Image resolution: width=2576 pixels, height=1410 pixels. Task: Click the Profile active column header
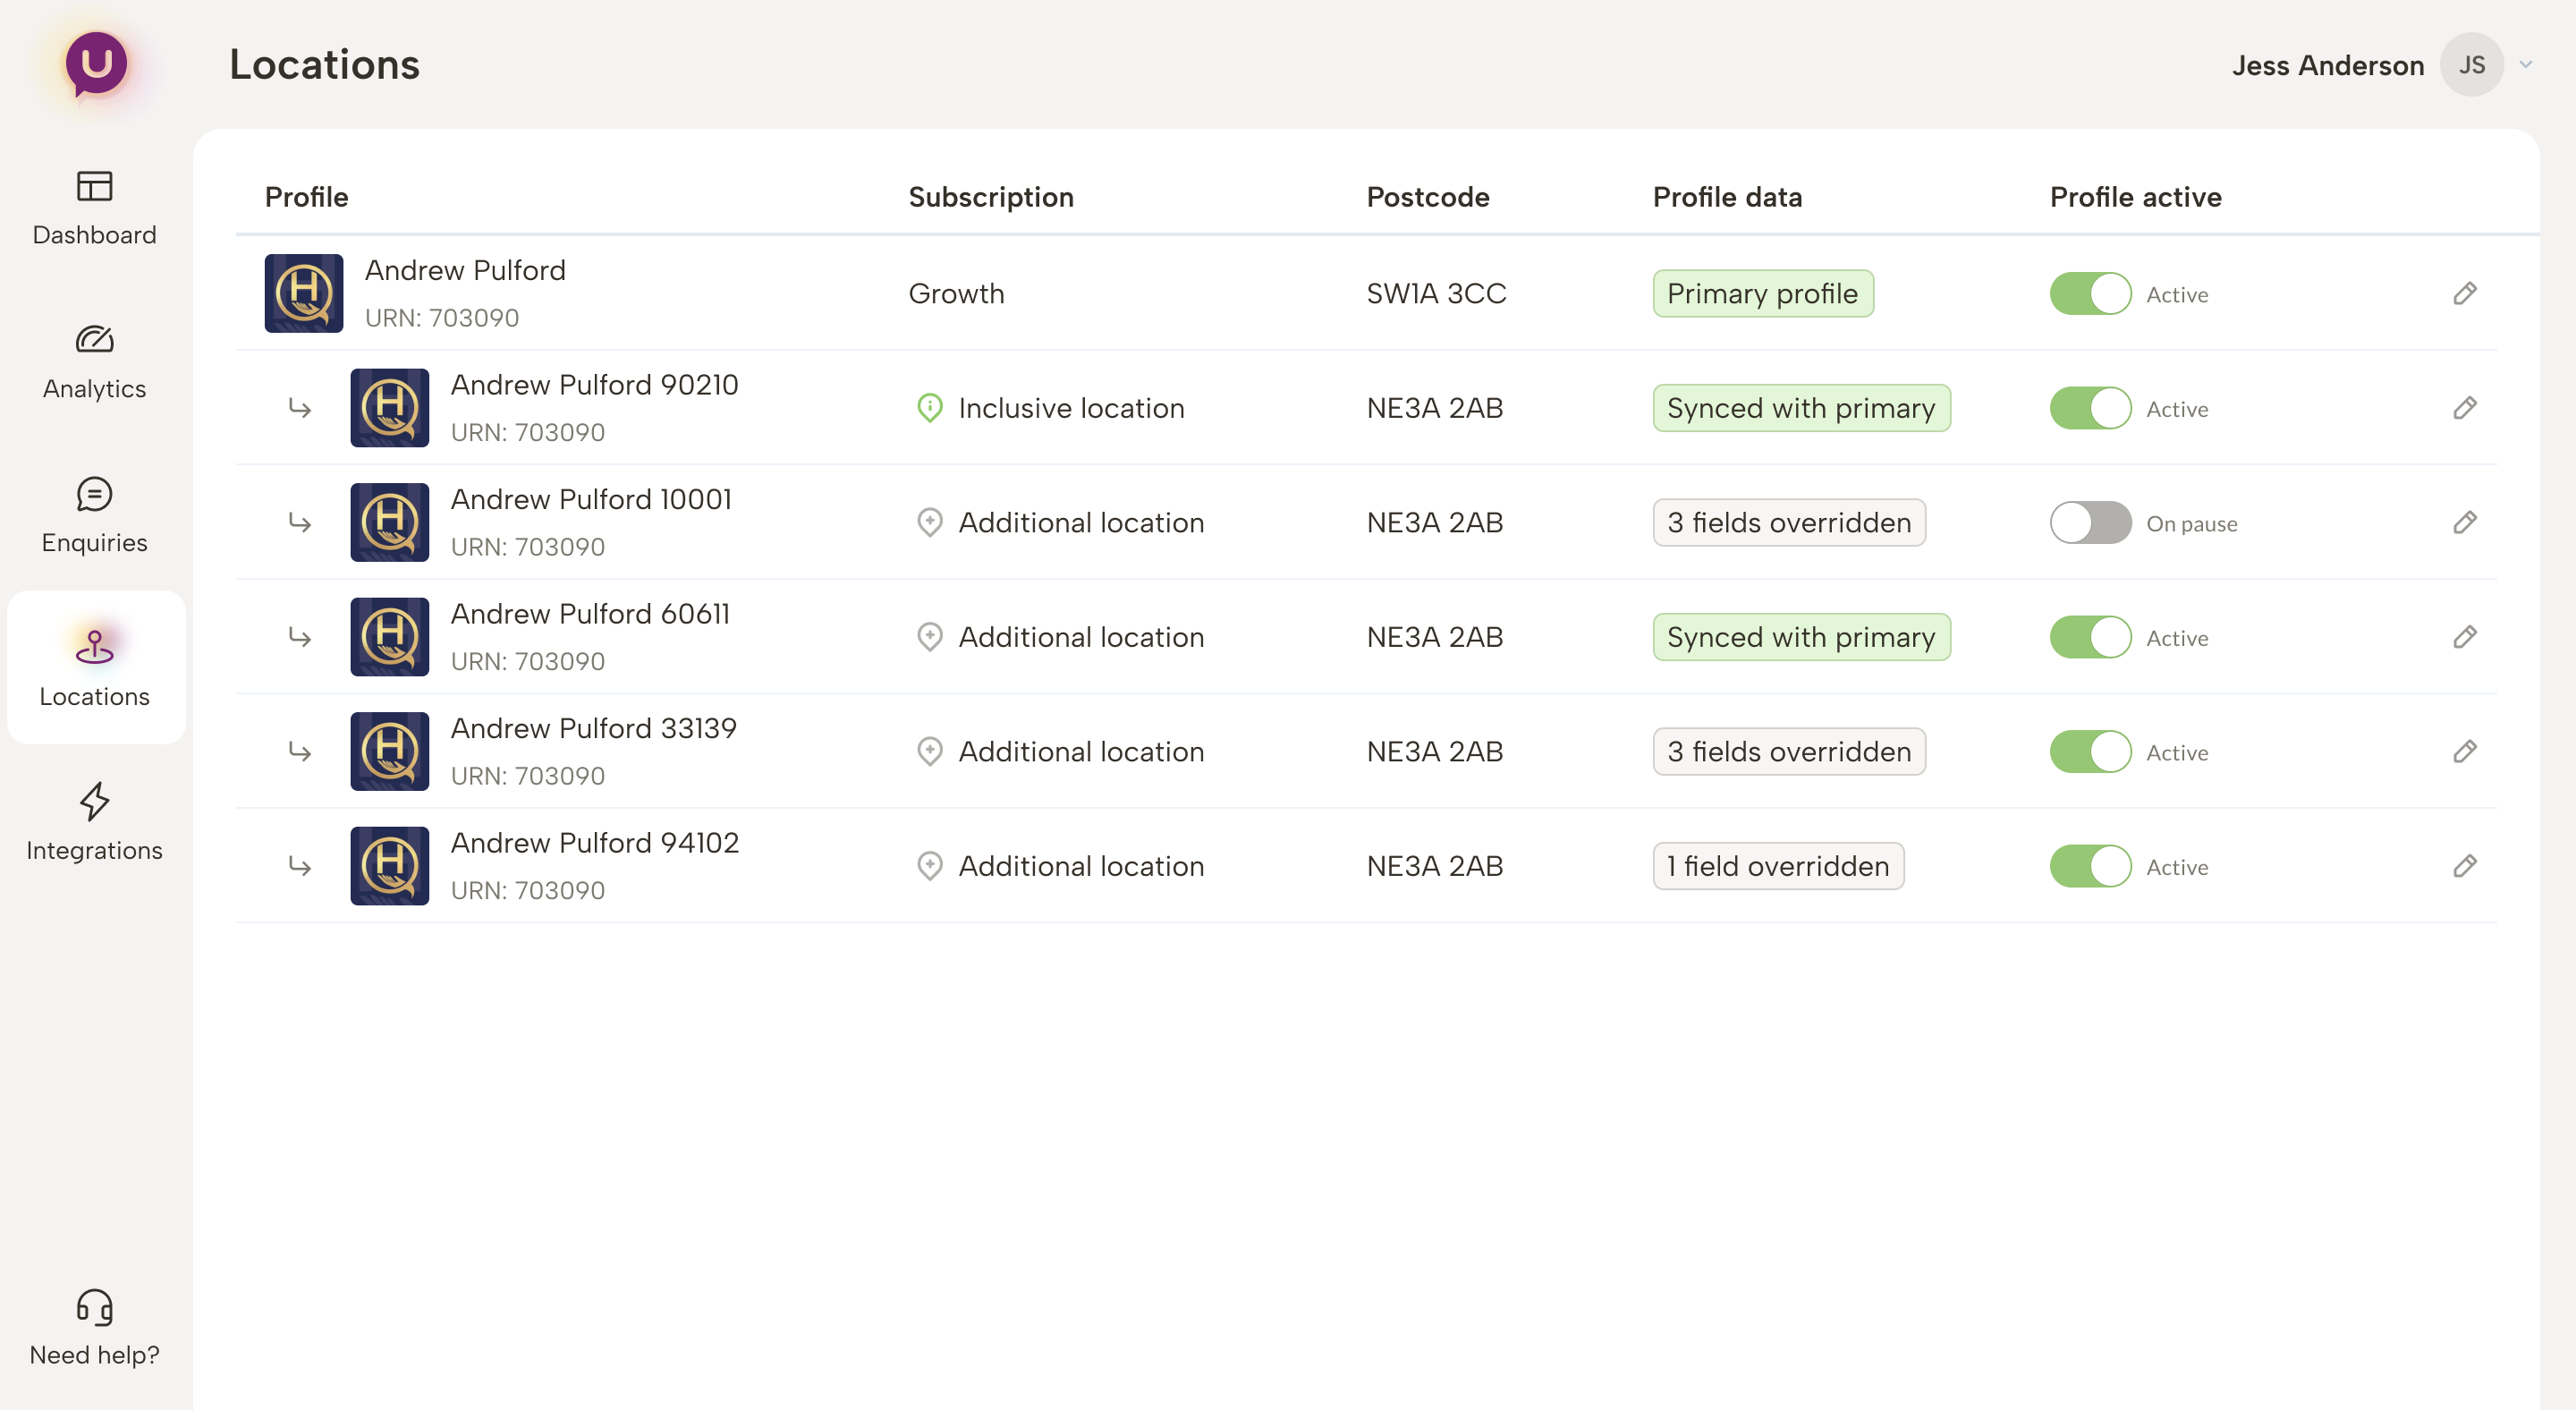click(x=2136, y=197)
